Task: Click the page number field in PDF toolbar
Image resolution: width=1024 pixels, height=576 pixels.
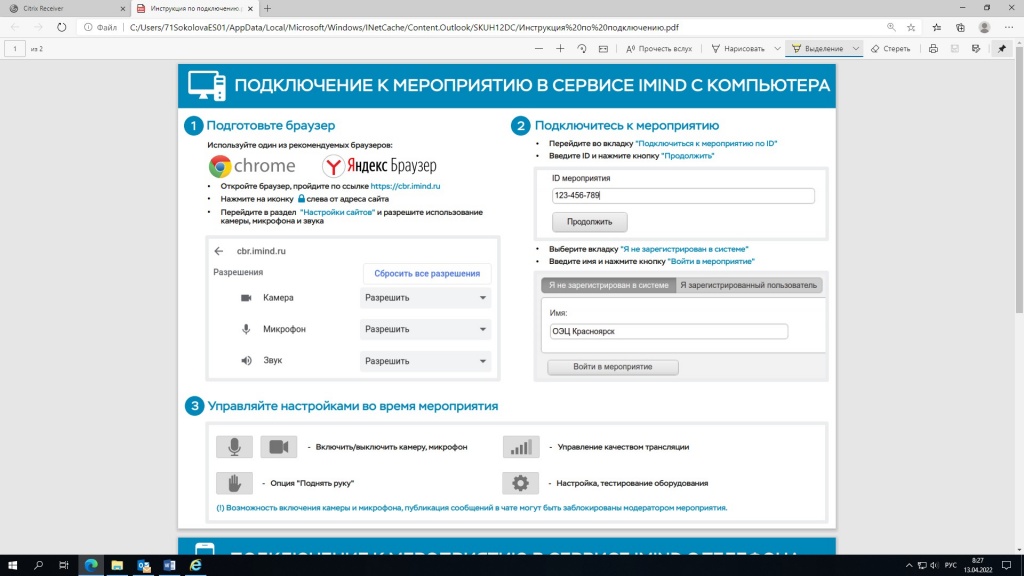Action: 16,48
